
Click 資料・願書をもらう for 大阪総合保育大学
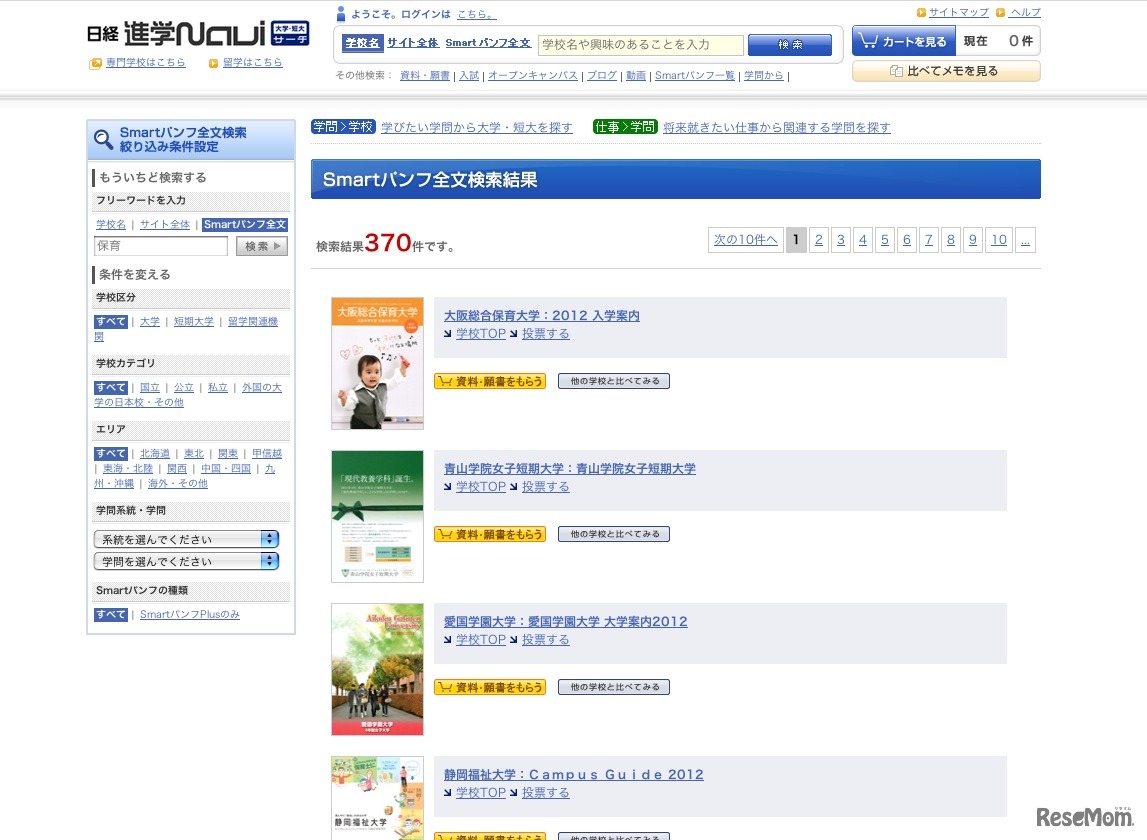click(490, 381)
